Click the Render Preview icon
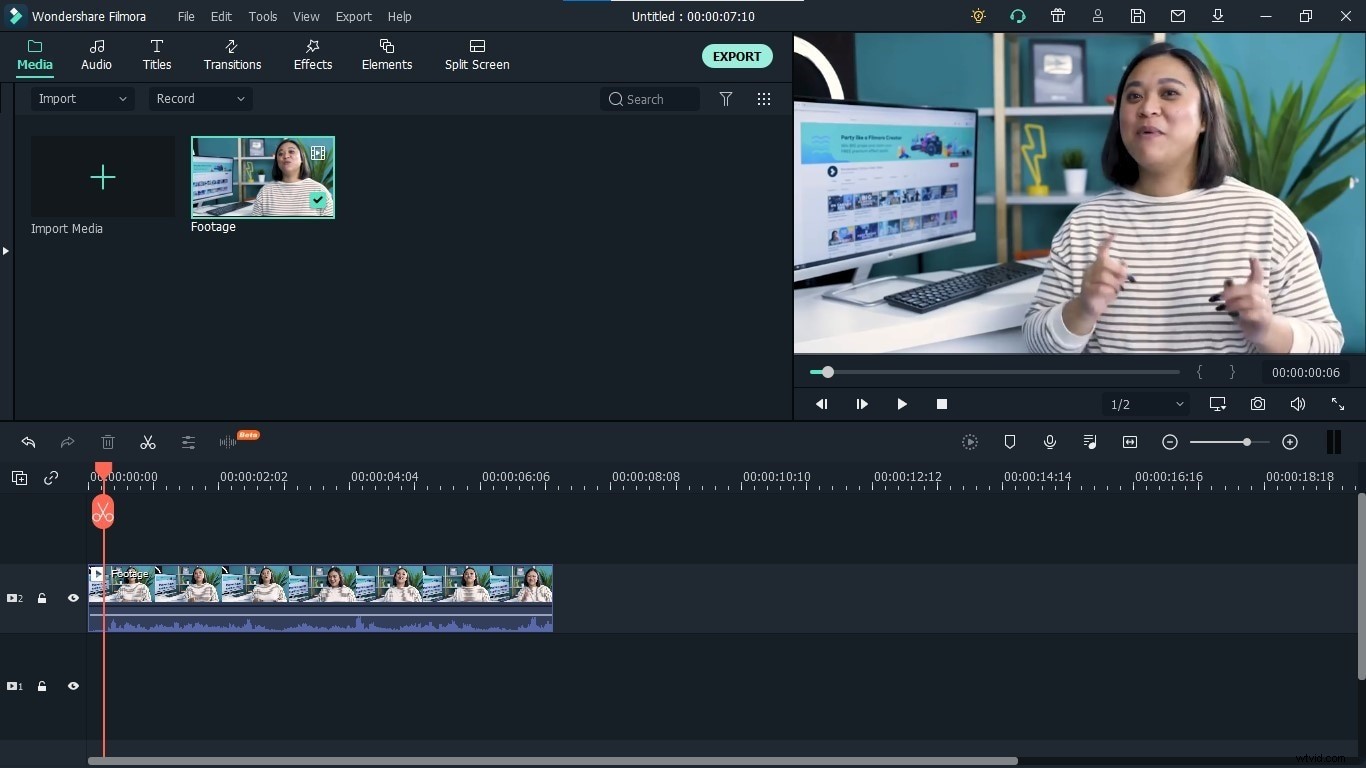 (969, 442)
